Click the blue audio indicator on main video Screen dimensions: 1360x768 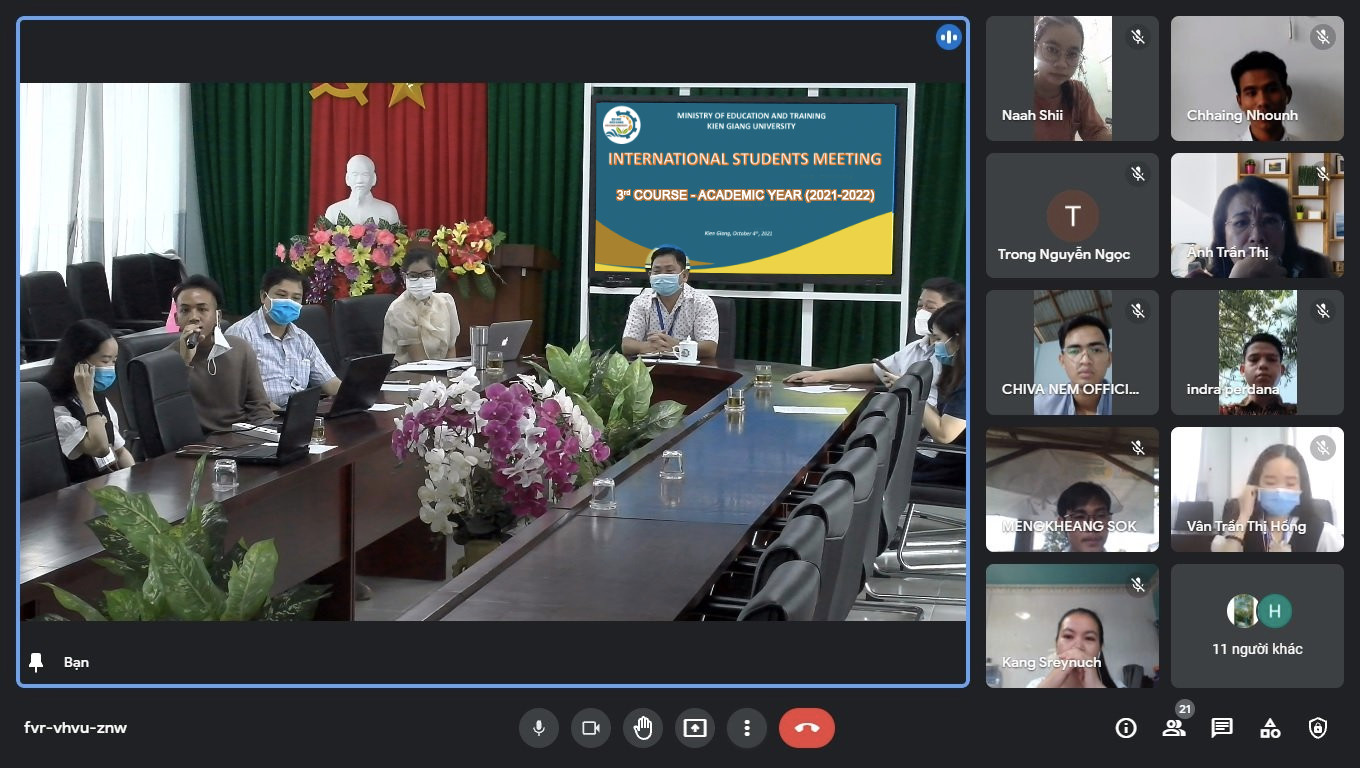pyautogui.click(x=948, y=38)
